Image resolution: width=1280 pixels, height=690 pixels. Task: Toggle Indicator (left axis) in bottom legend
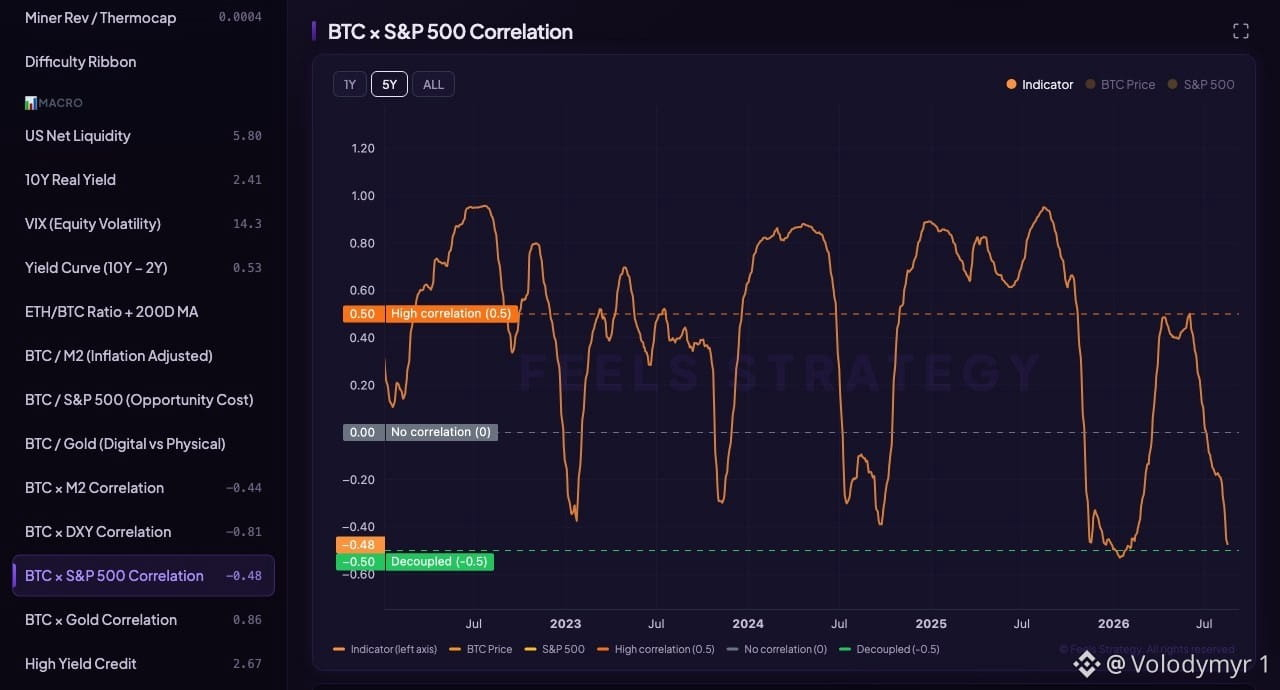(x=385, y=649)
